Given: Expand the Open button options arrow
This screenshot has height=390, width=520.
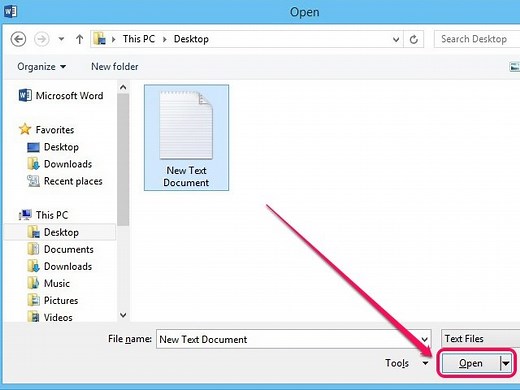Looking at the screenshot, I should coord(506,363).
